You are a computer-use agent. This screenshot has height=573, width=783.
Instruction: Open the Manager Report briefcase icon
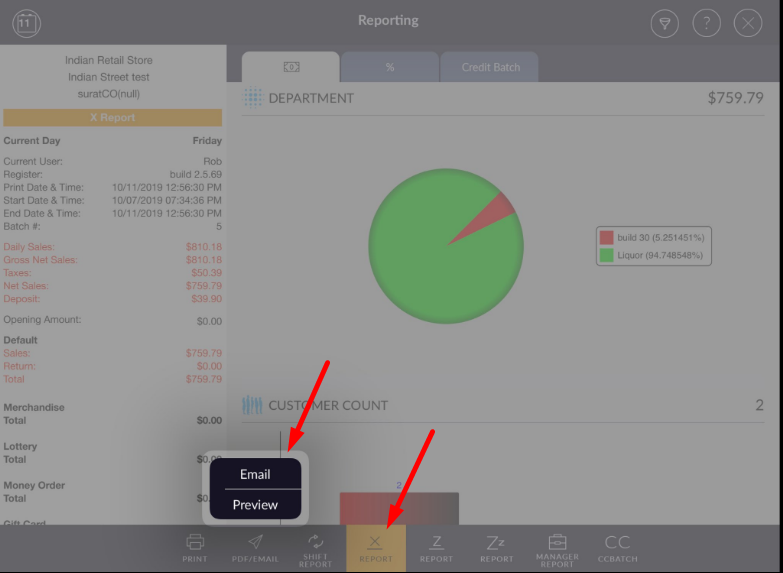pyautogui.click(x=557, y=547)
